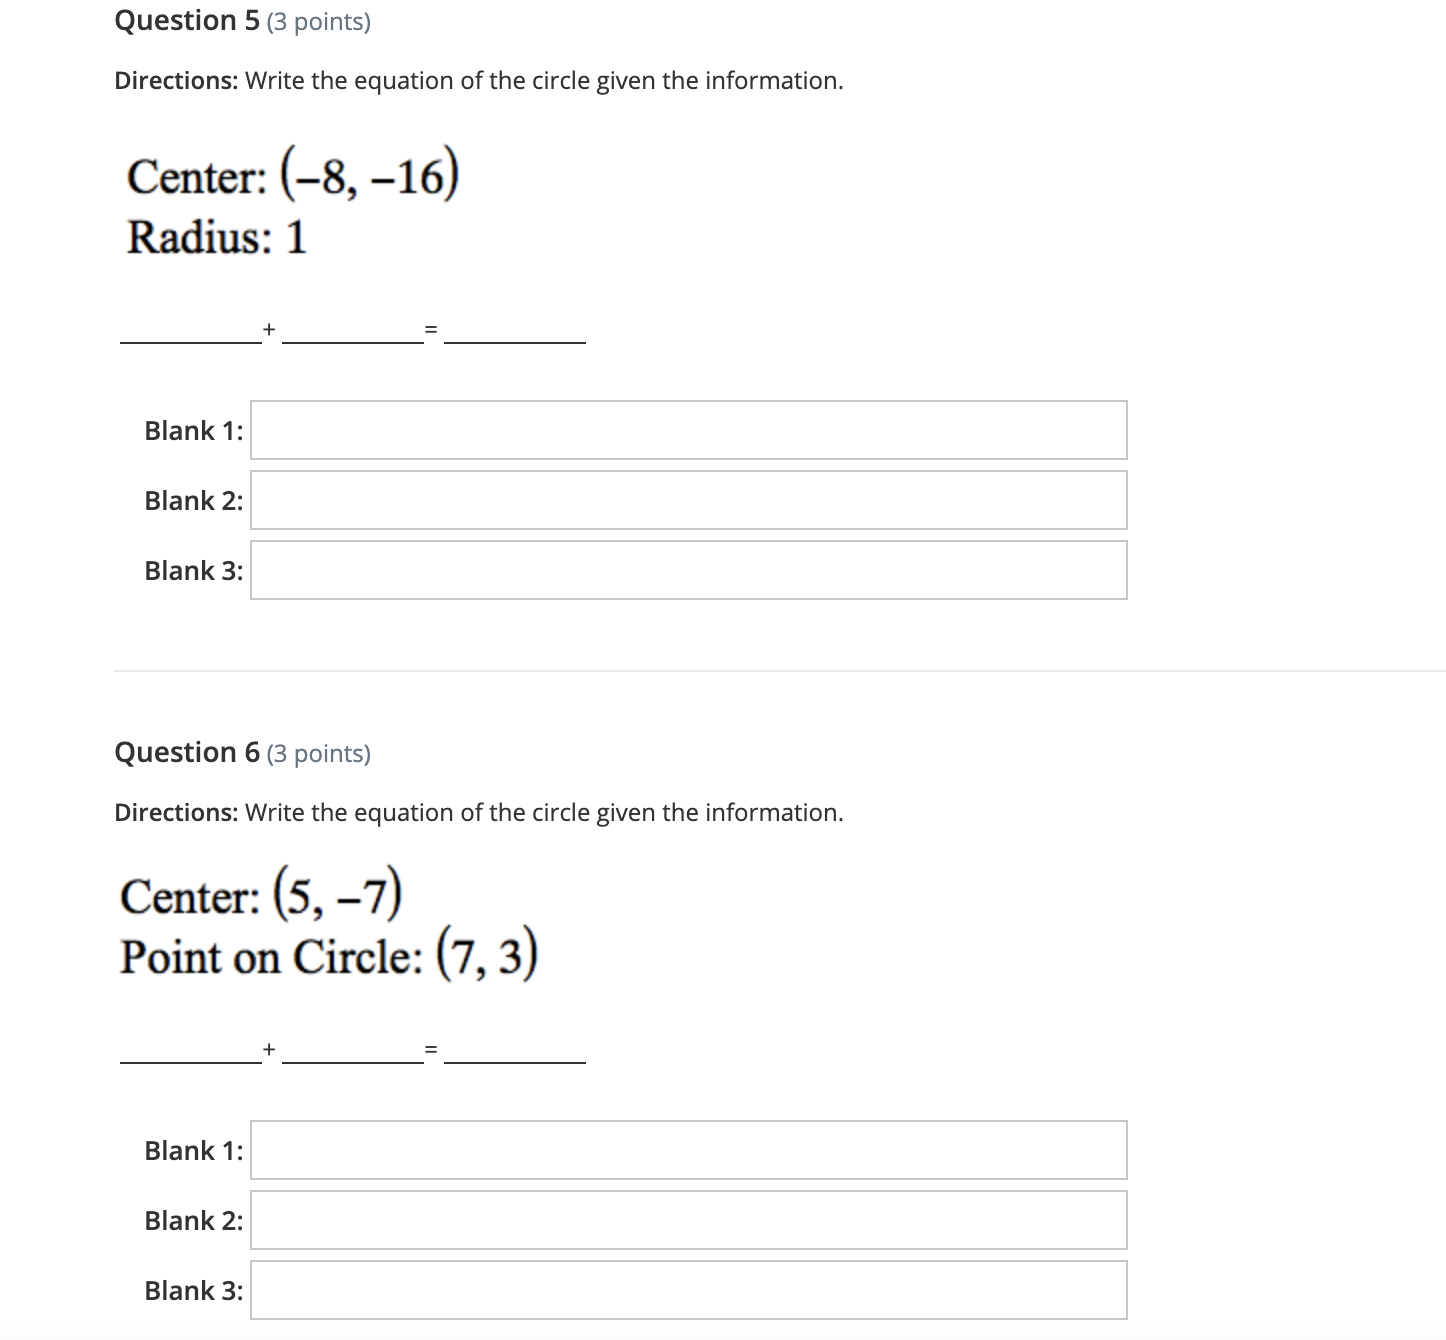Click the equals sign blank in Question 5

click(x=430, y=330)
